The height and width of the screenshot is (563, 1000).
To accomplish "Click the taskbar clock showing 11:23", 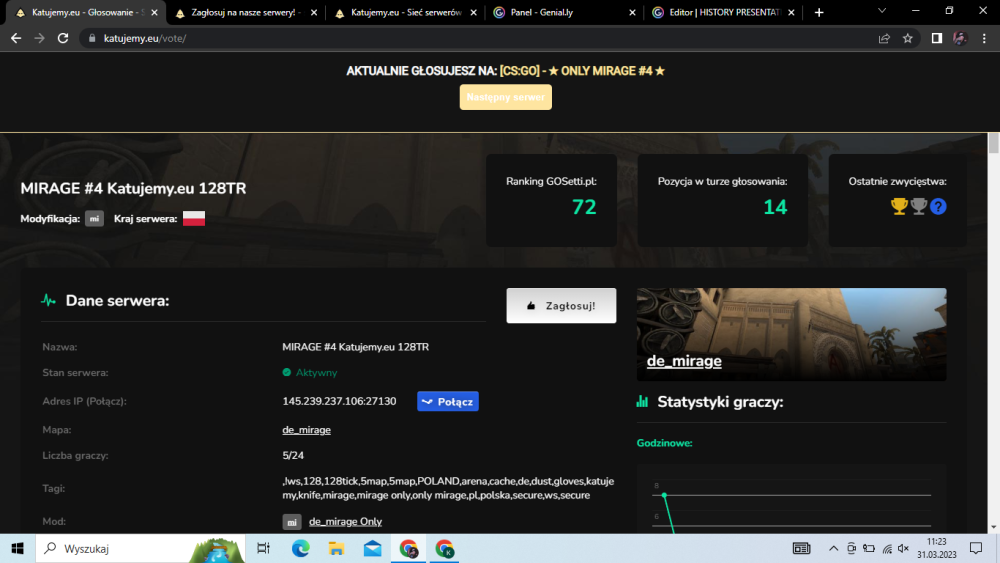I will click(x=937, y=548).
